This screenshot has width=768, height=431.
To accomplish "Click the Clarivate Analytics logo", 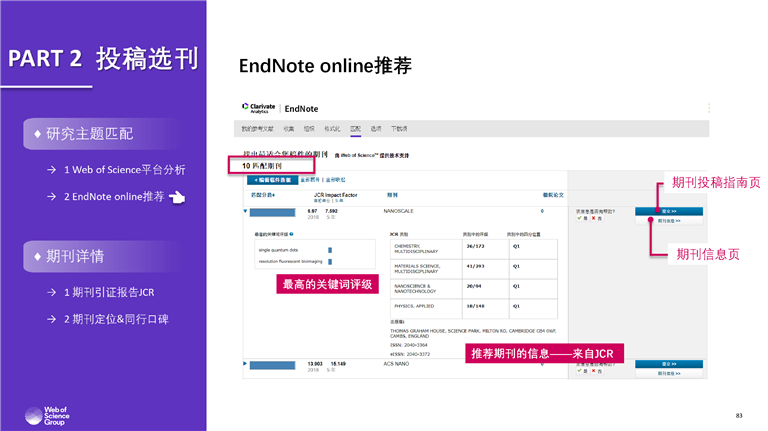I will coord(259,108).
